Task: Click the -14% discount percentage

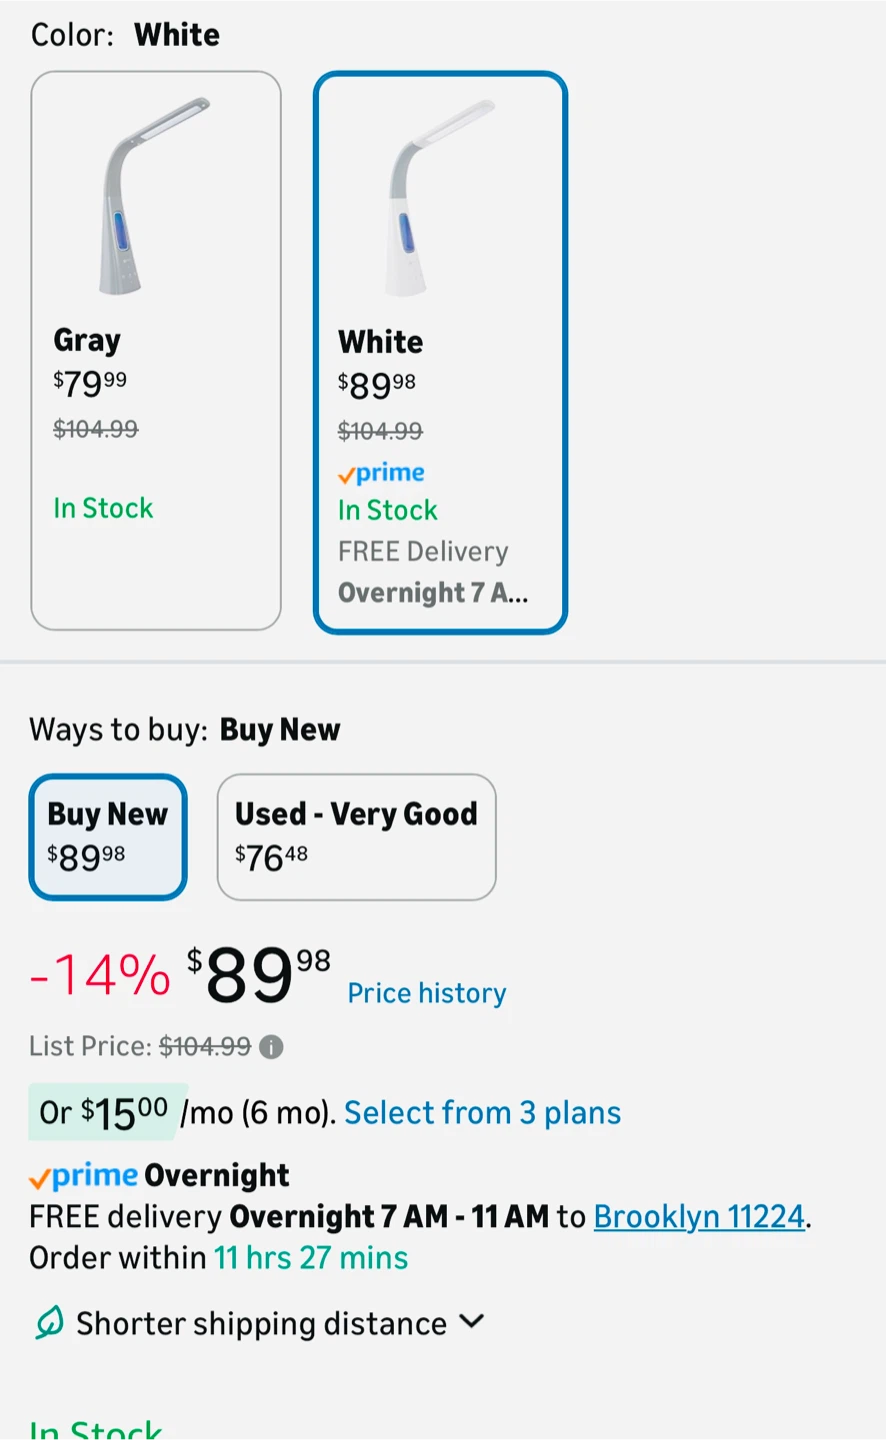Action: click(x=100, y=975)
